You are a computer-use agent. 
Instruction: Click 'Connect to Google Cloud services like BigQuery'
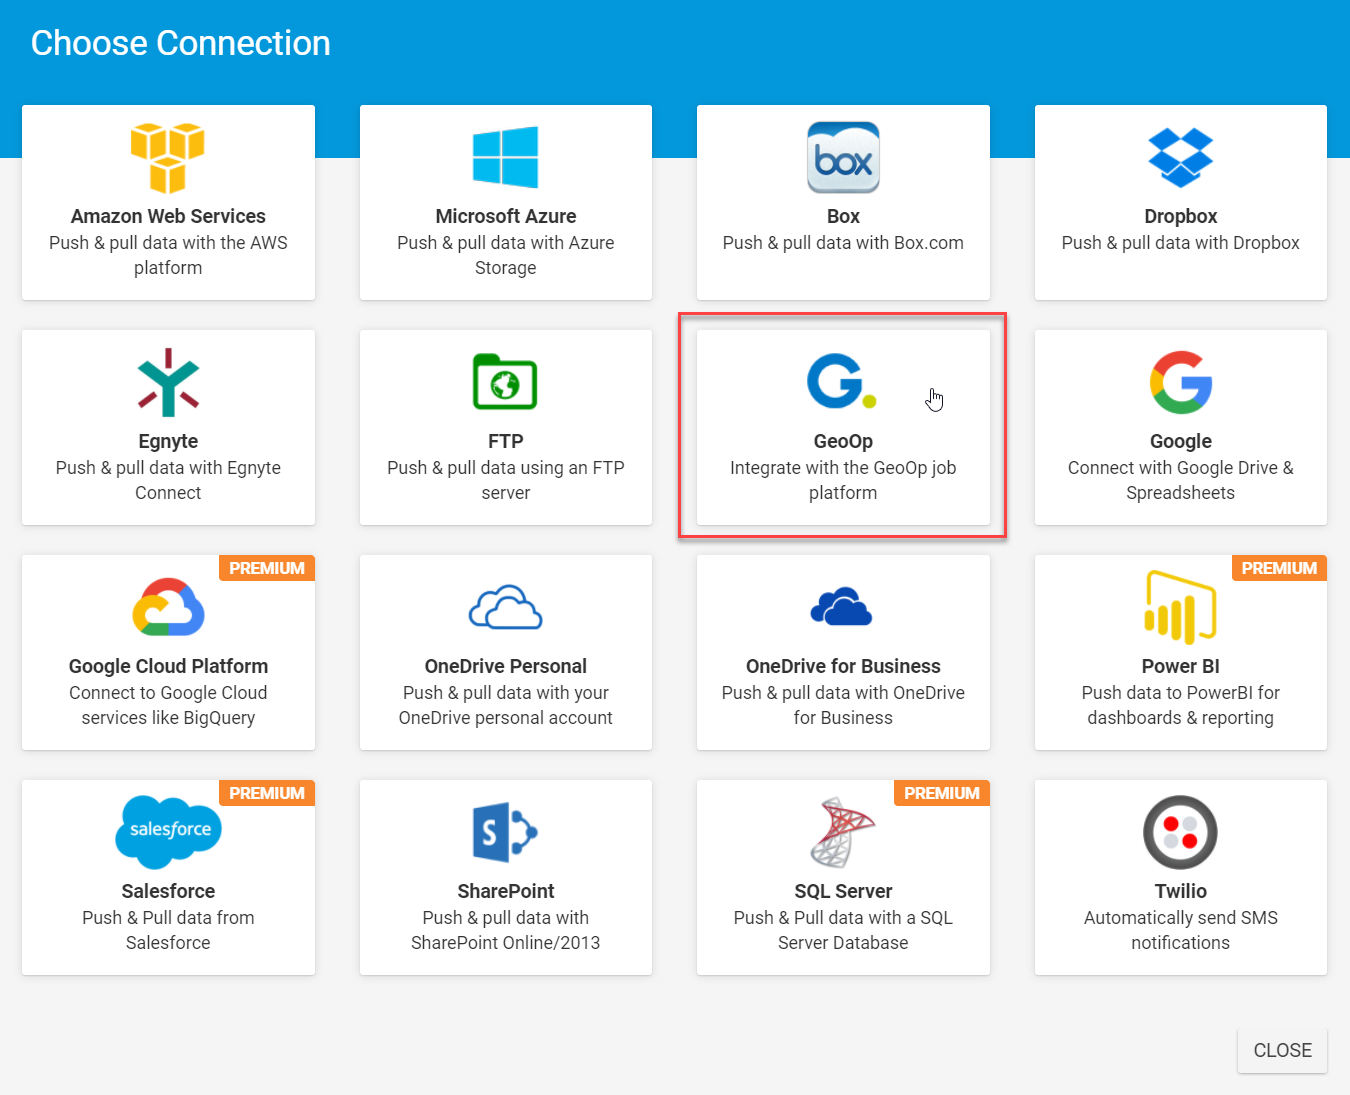[x=168, y=705]
